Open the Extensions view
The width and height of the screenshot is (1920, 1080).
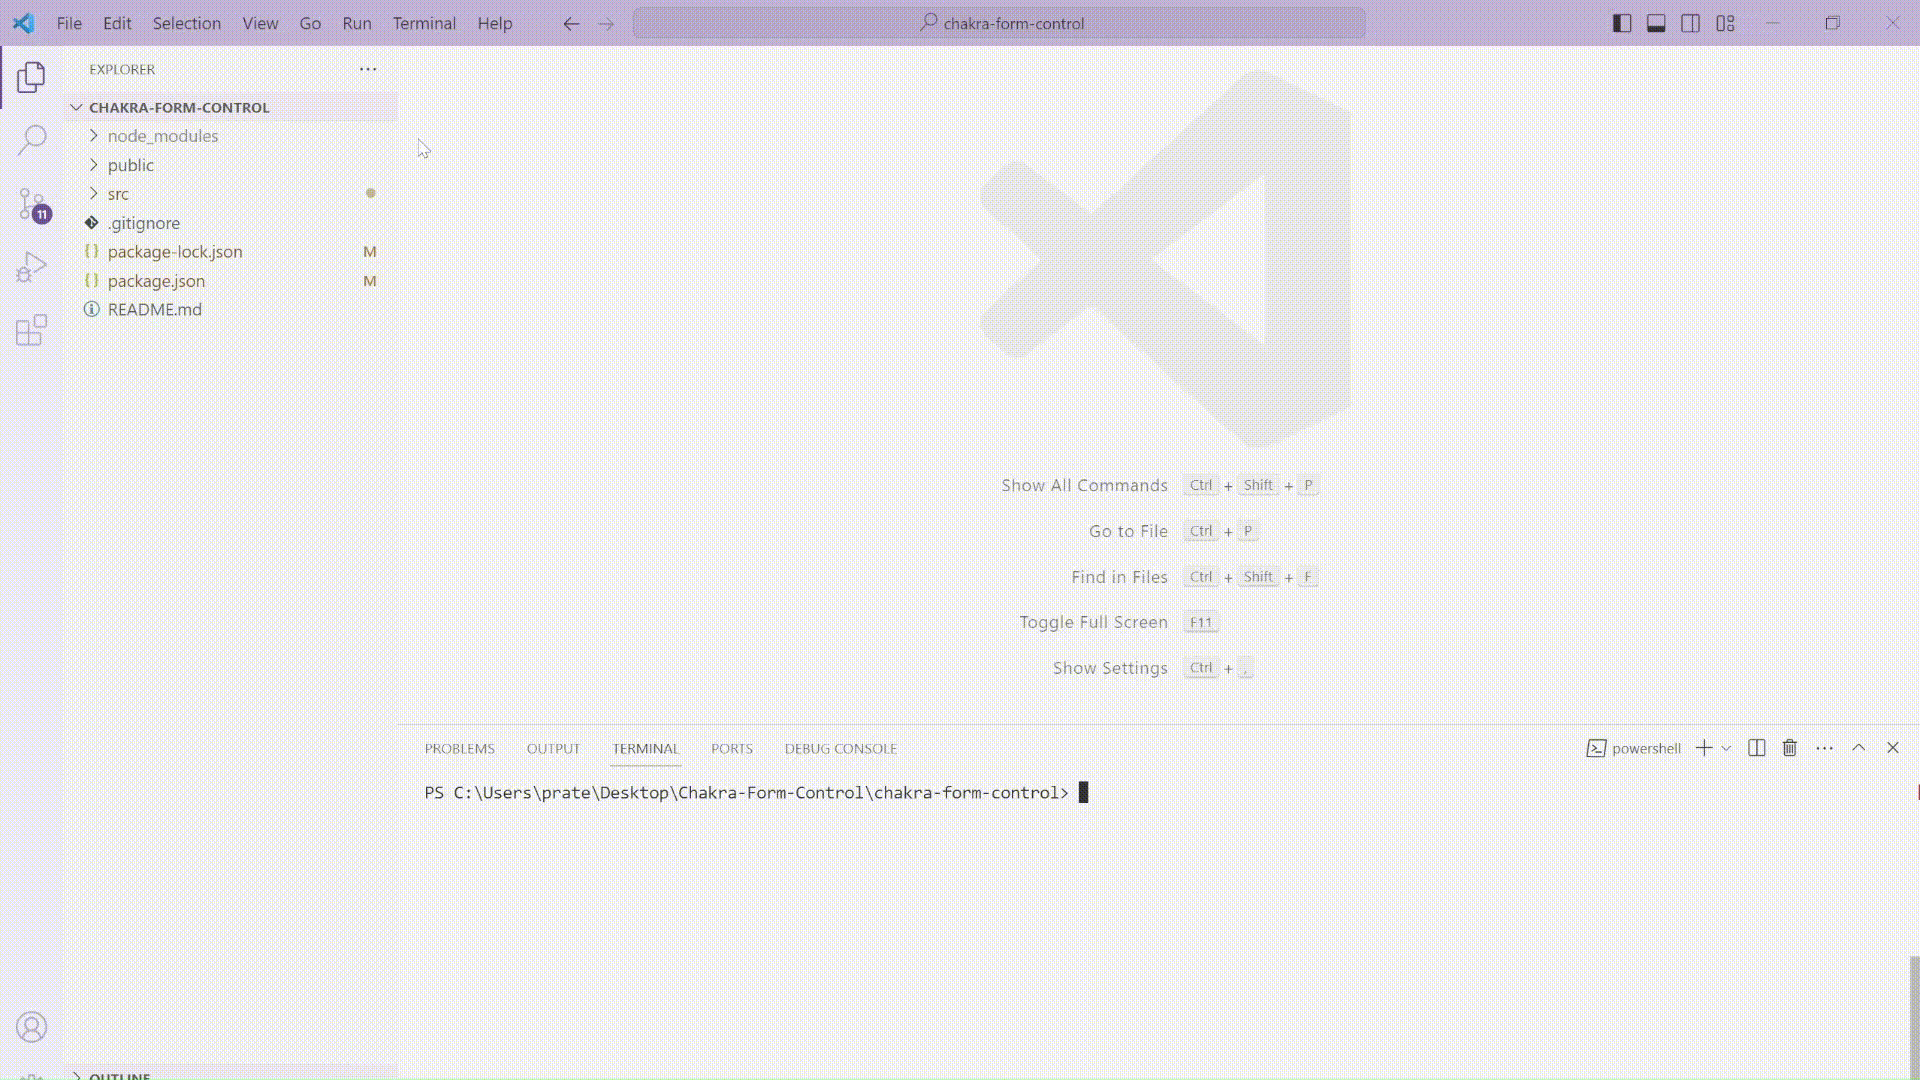[x=32, y=330]
